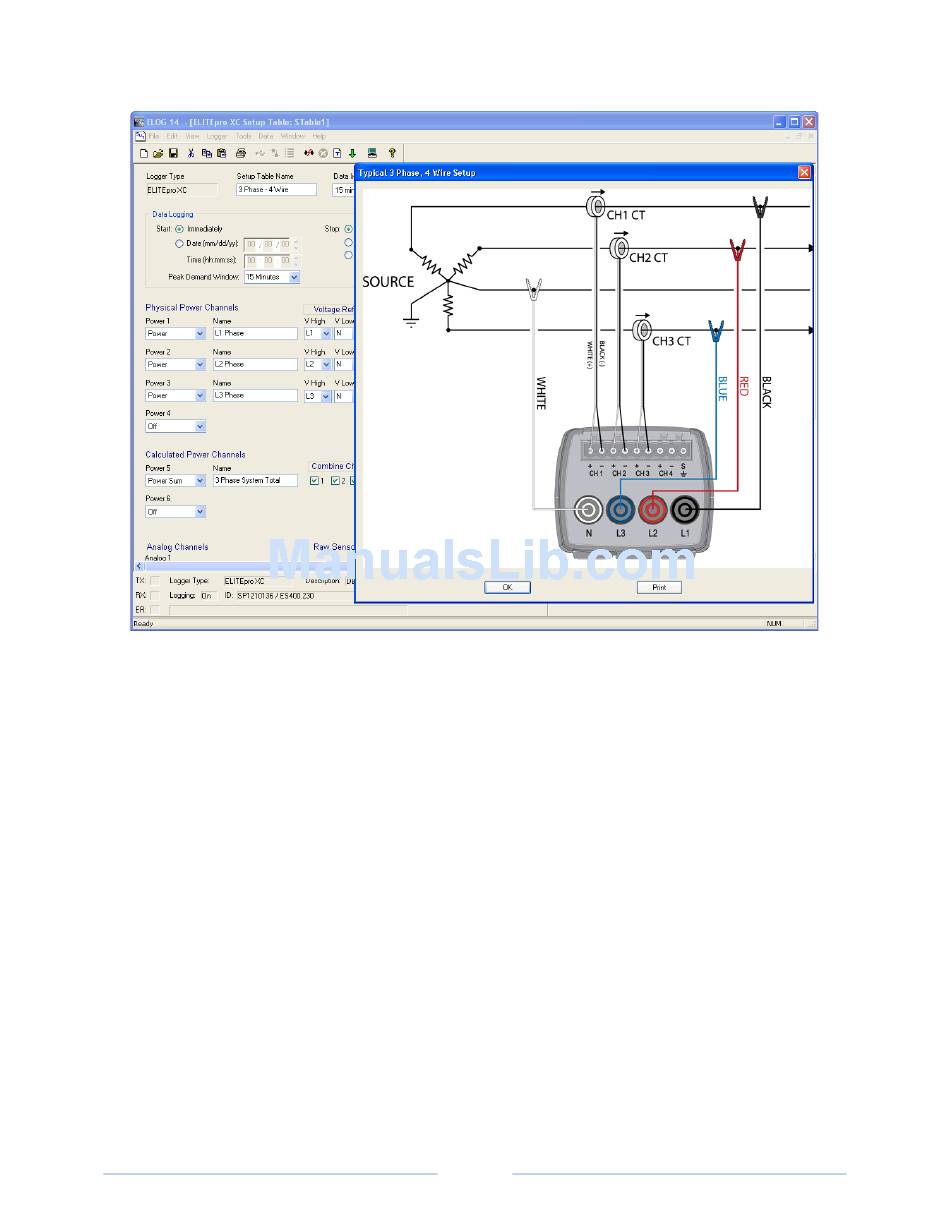
Task: Open the Power 3 type dropdown
Action: (x=200, y=396)
